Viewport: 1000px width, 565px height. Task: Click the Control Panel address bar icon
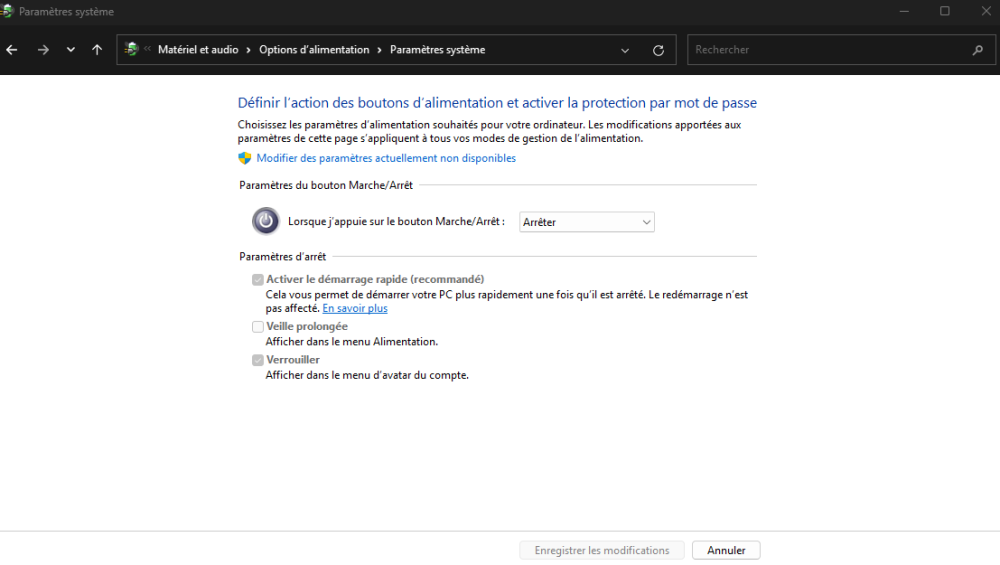pyautogui.click(x=131, y=50)
